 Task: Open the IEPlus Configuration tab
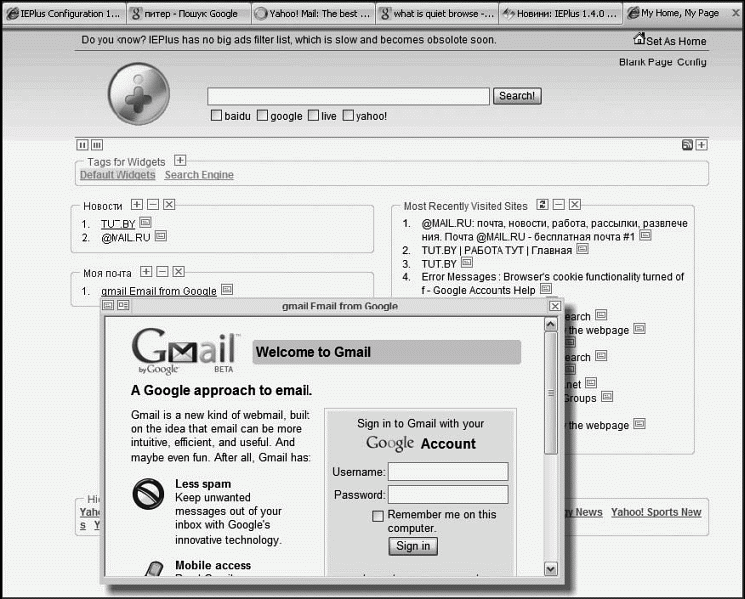tap(64, 14)
